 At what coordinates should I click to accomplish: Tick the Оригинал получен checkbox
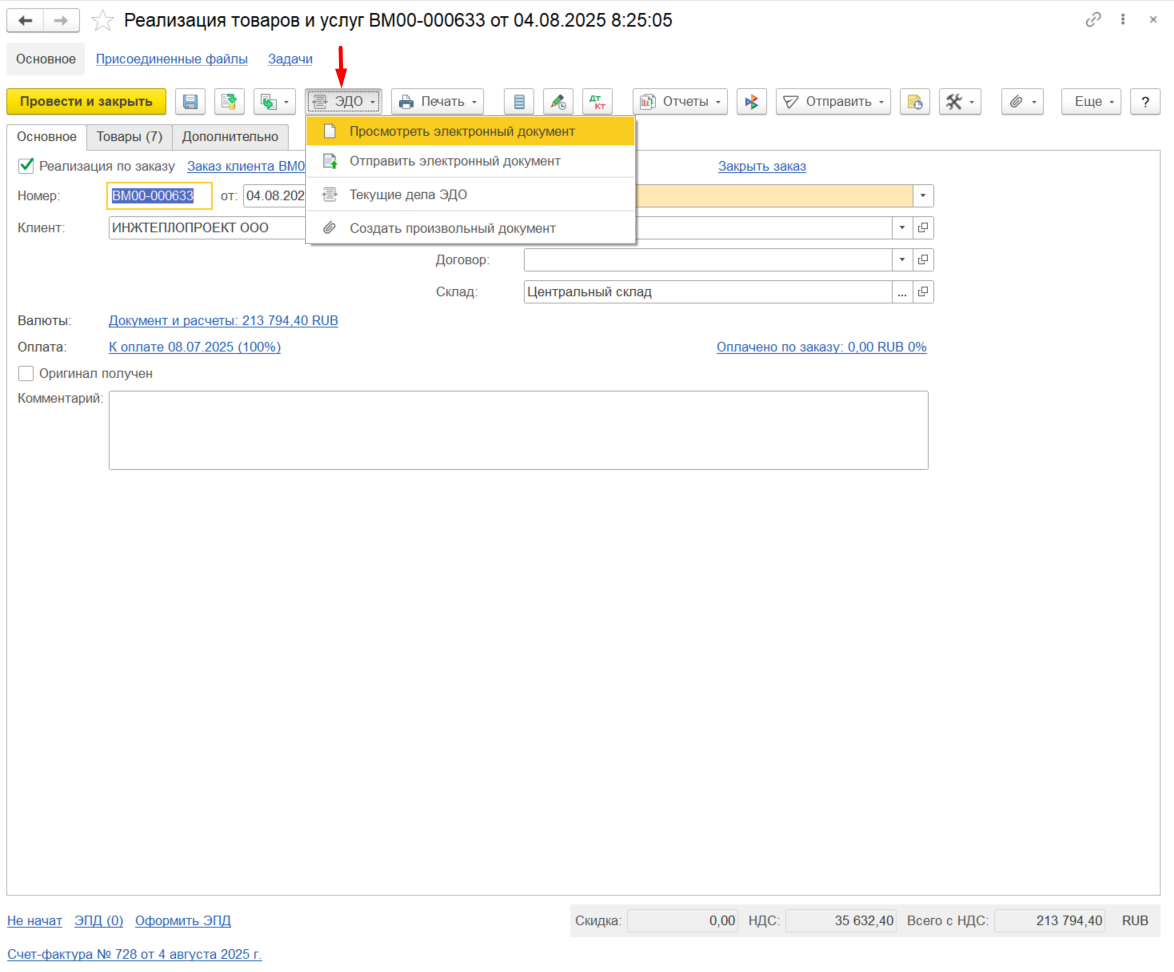(26, 373)
